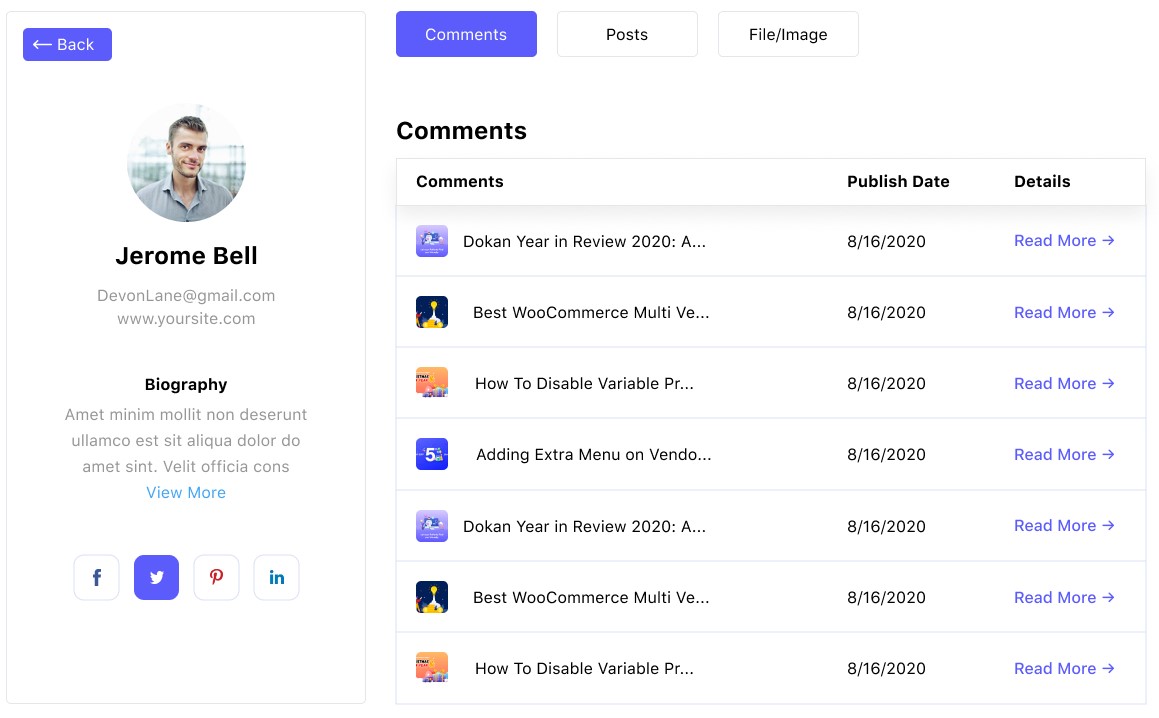This screenshot has width=1159, height=718.
Task: Open the LinkedIn social icon
Action: coord(276,578)
